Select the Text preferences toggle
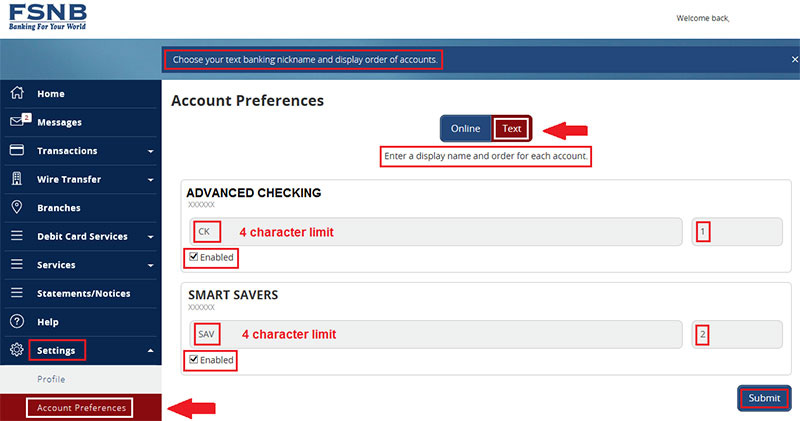 click(511, 129)
